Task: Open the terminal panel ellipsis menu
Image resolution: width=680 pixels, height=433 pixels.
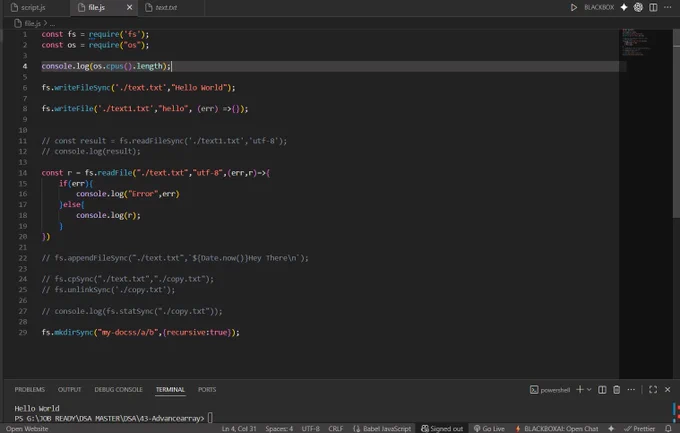Action: 631,390
